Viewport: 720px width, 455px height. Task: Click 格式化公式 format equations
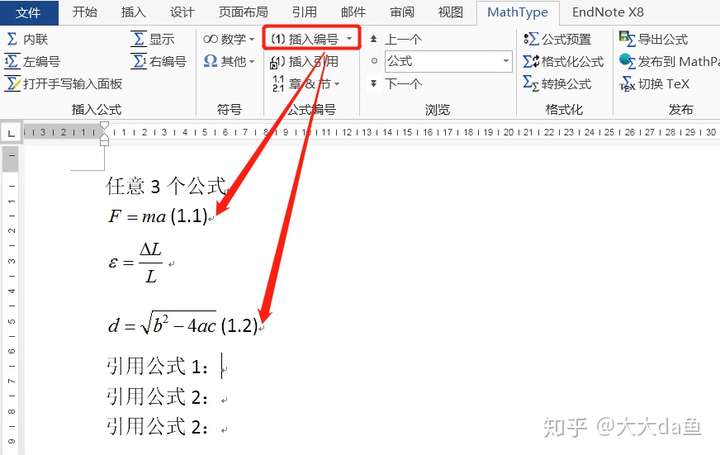pyautogui.click(x=563, y=62)
